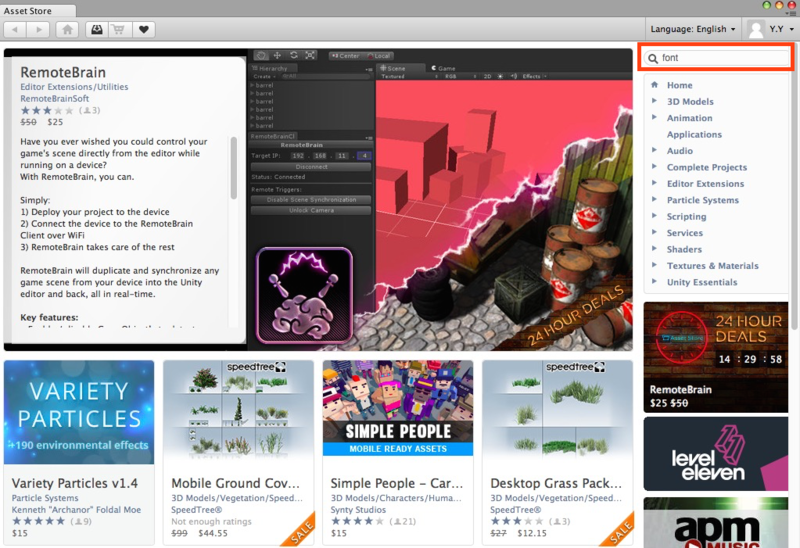Expand the Editor Extensions category arrow

point(654,183)
